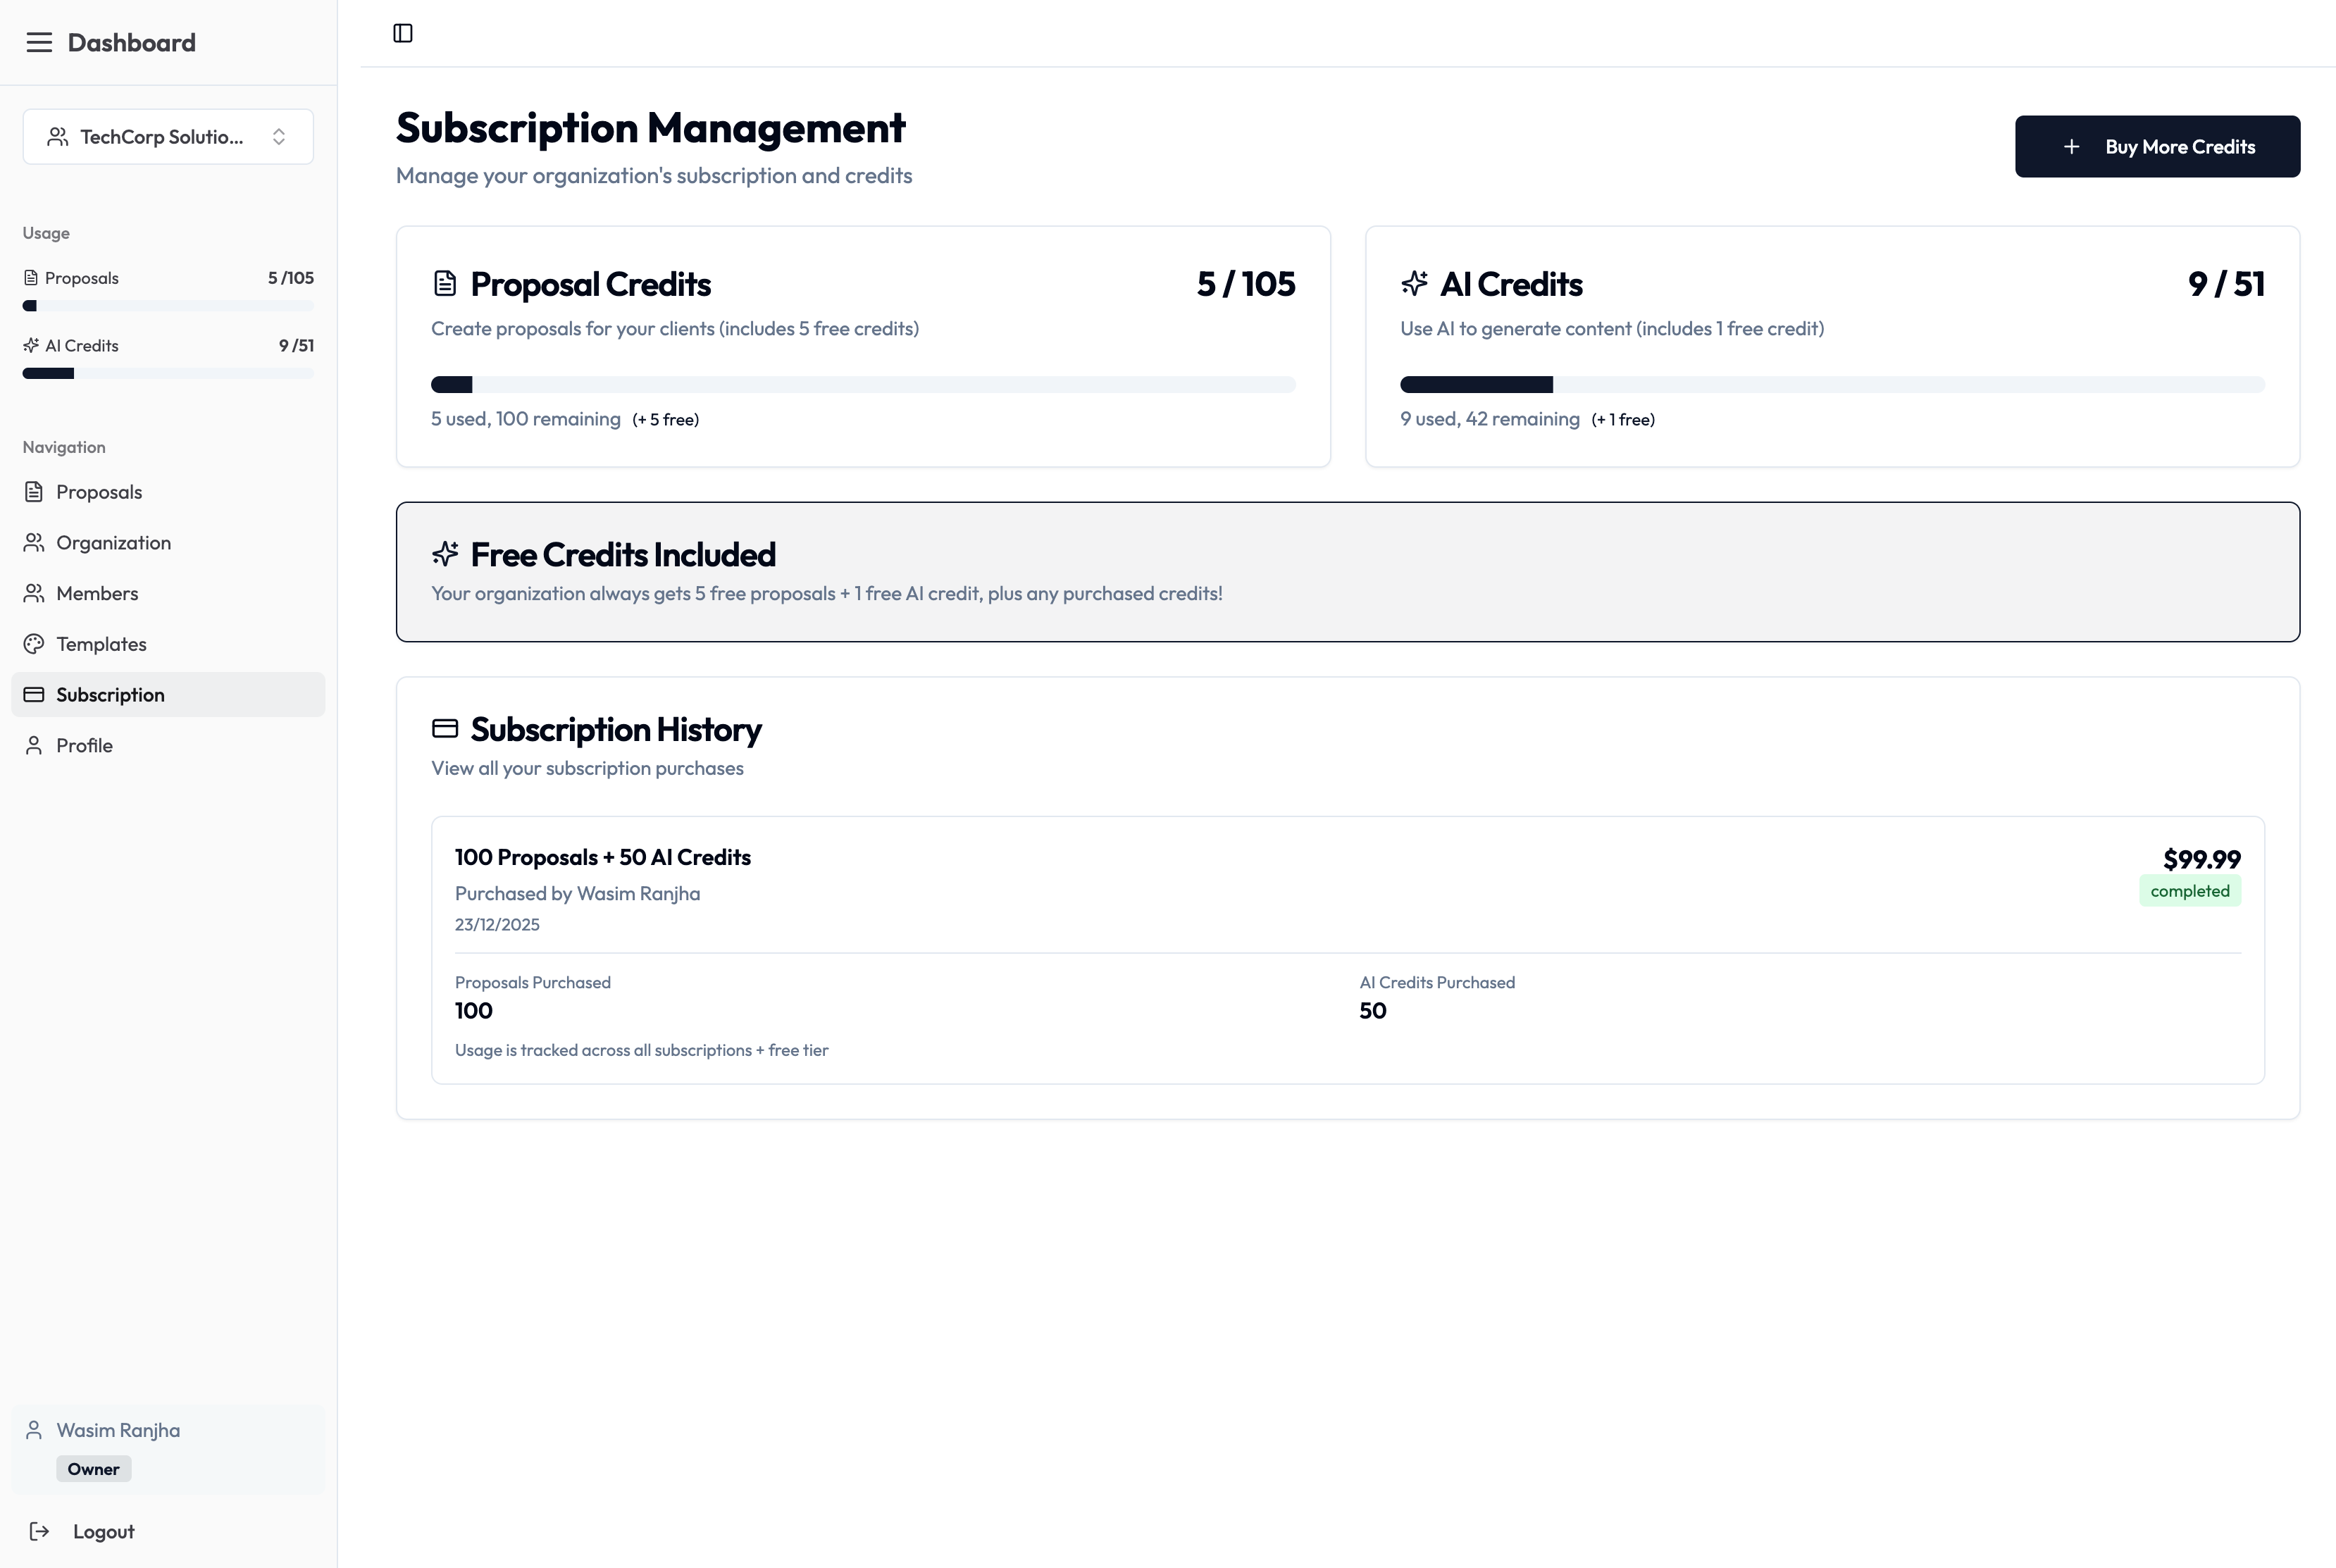Click the AI Credits progress bar in card
This screenshot has width=2336, height=1568.
[1832, 385]
